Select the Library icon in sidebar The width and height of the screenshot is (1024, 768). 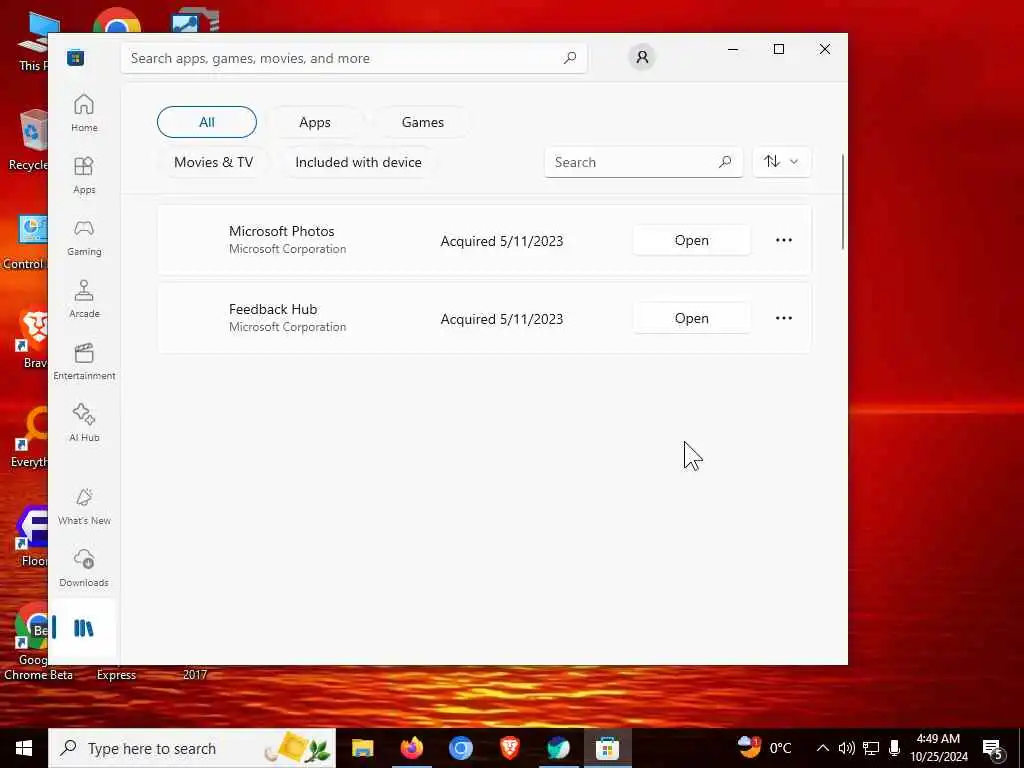pos(84,628)
